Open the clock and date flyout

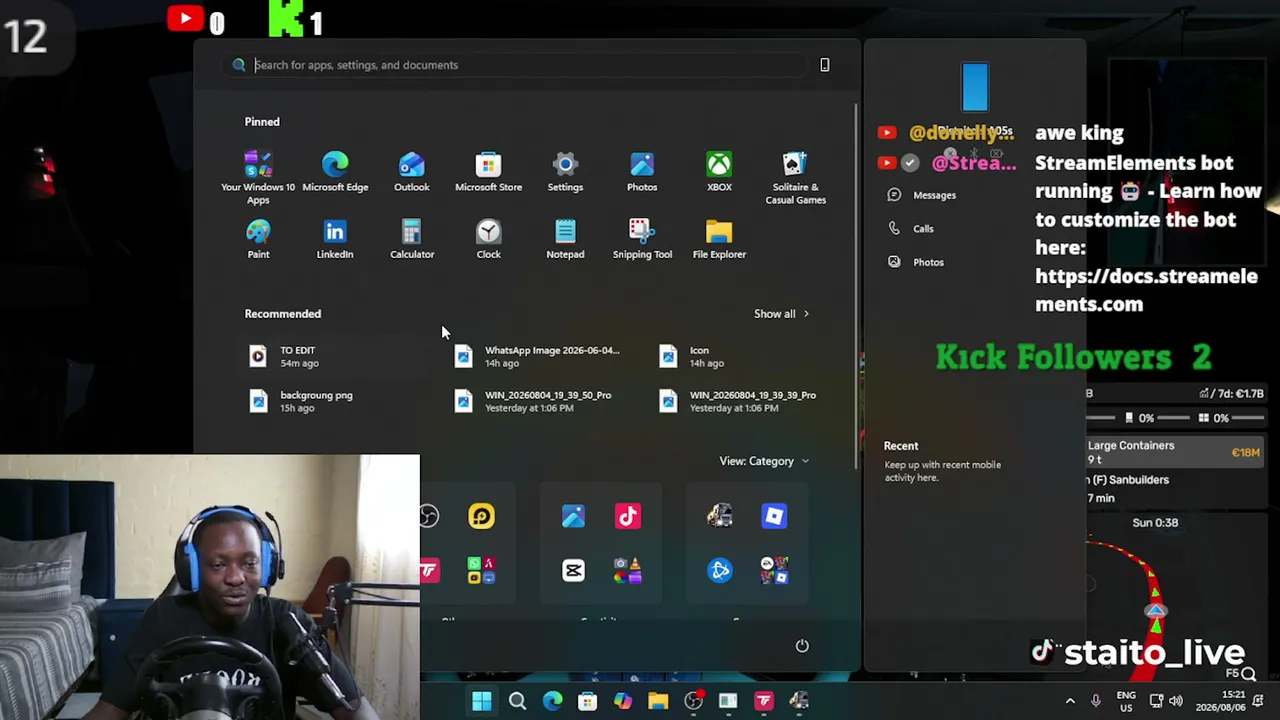point(1220,701)
